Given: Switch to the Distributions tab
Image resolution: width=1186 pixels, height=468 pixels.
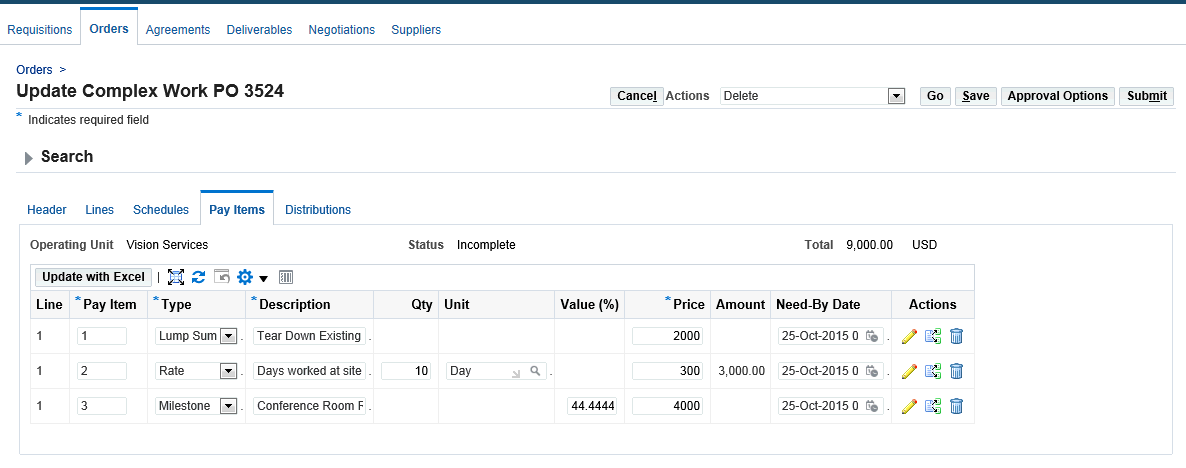Looking at the screenshot, I should tap(318, 210).
